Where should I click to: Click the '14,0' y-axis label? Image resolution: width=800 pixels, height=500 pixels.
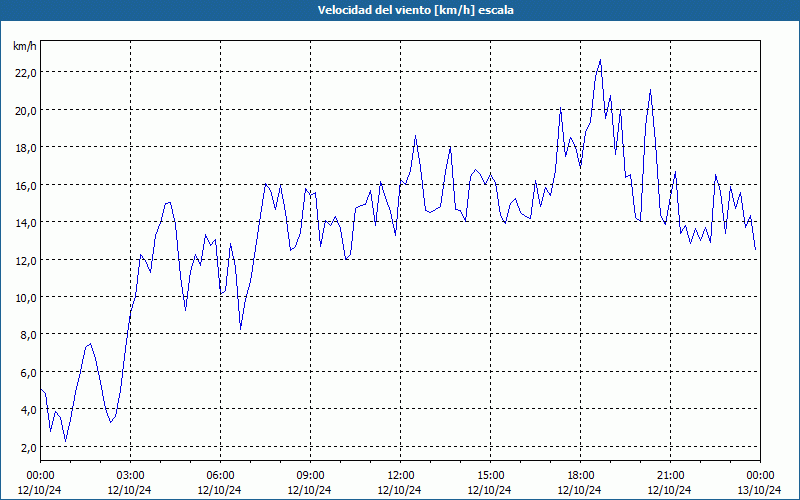26,222
